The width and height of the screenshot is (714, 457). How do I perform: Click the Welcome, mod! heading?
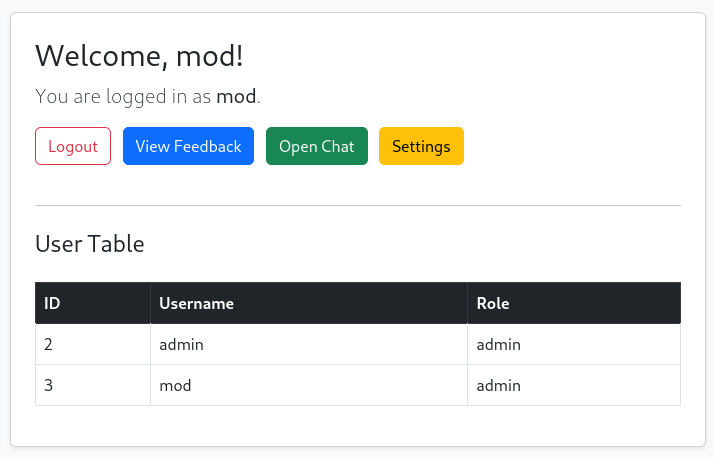[139, 56]
